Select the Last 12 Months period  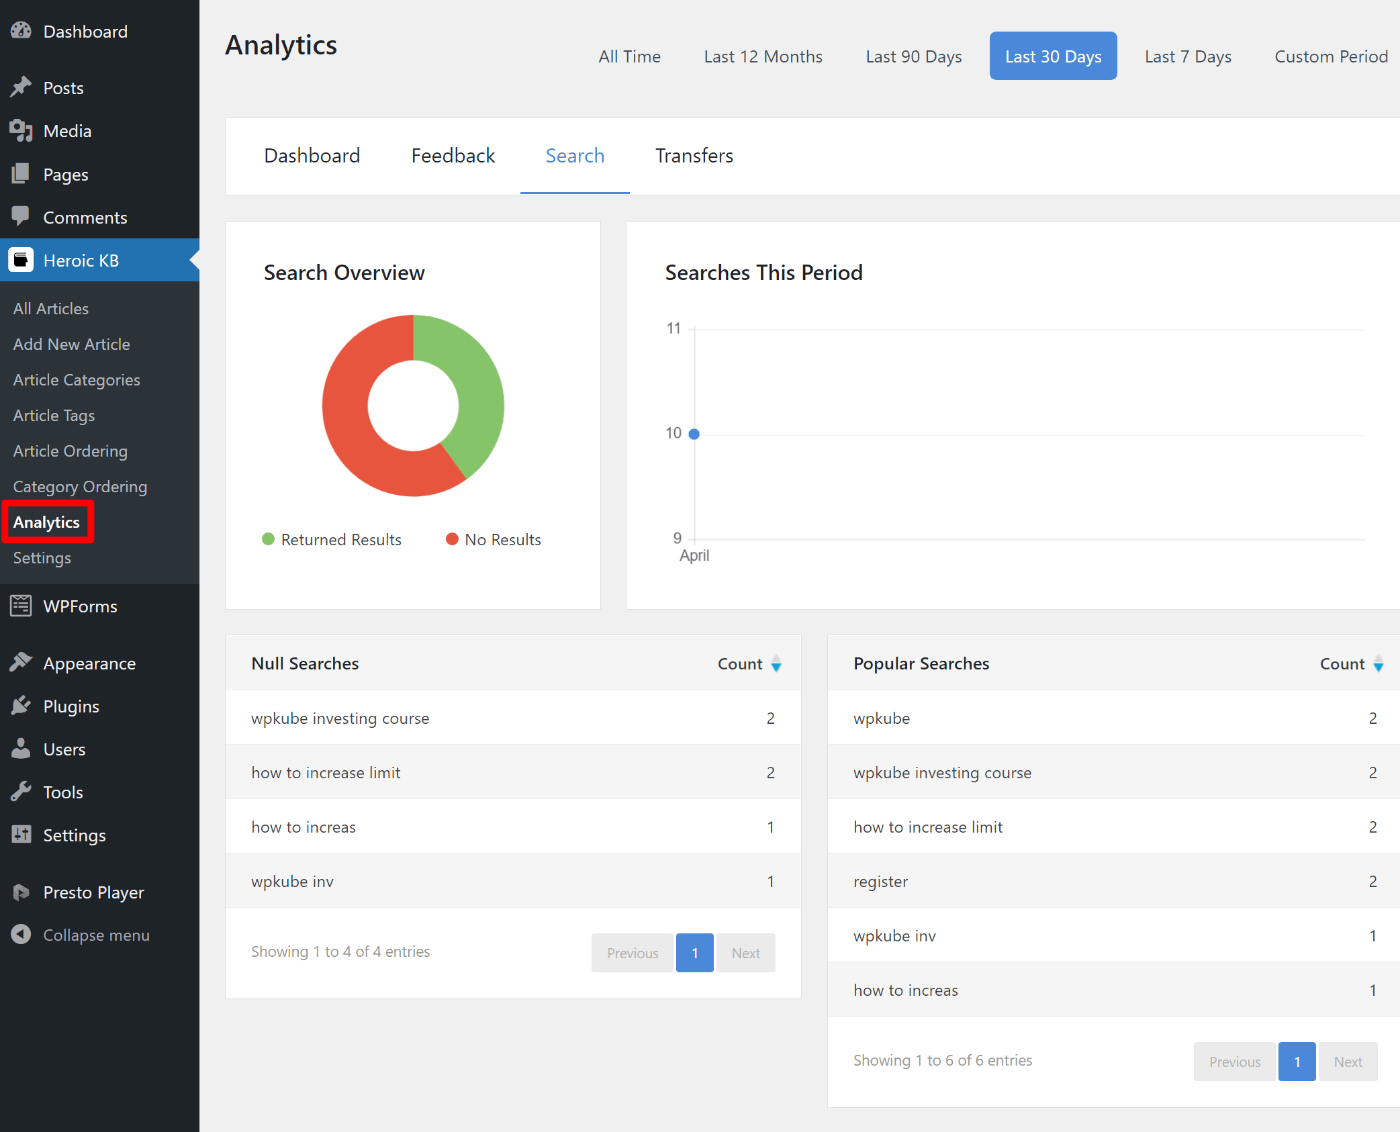pyautogui.click(x=763, y=56)
